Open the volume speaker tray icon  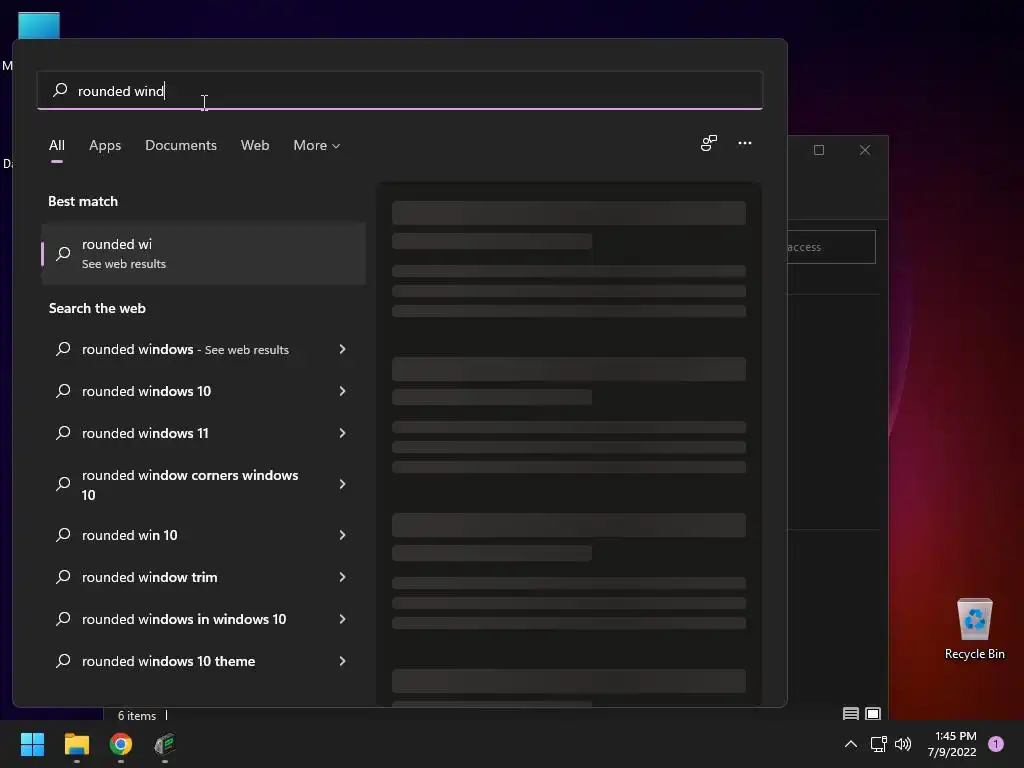(x=903, y=744)
